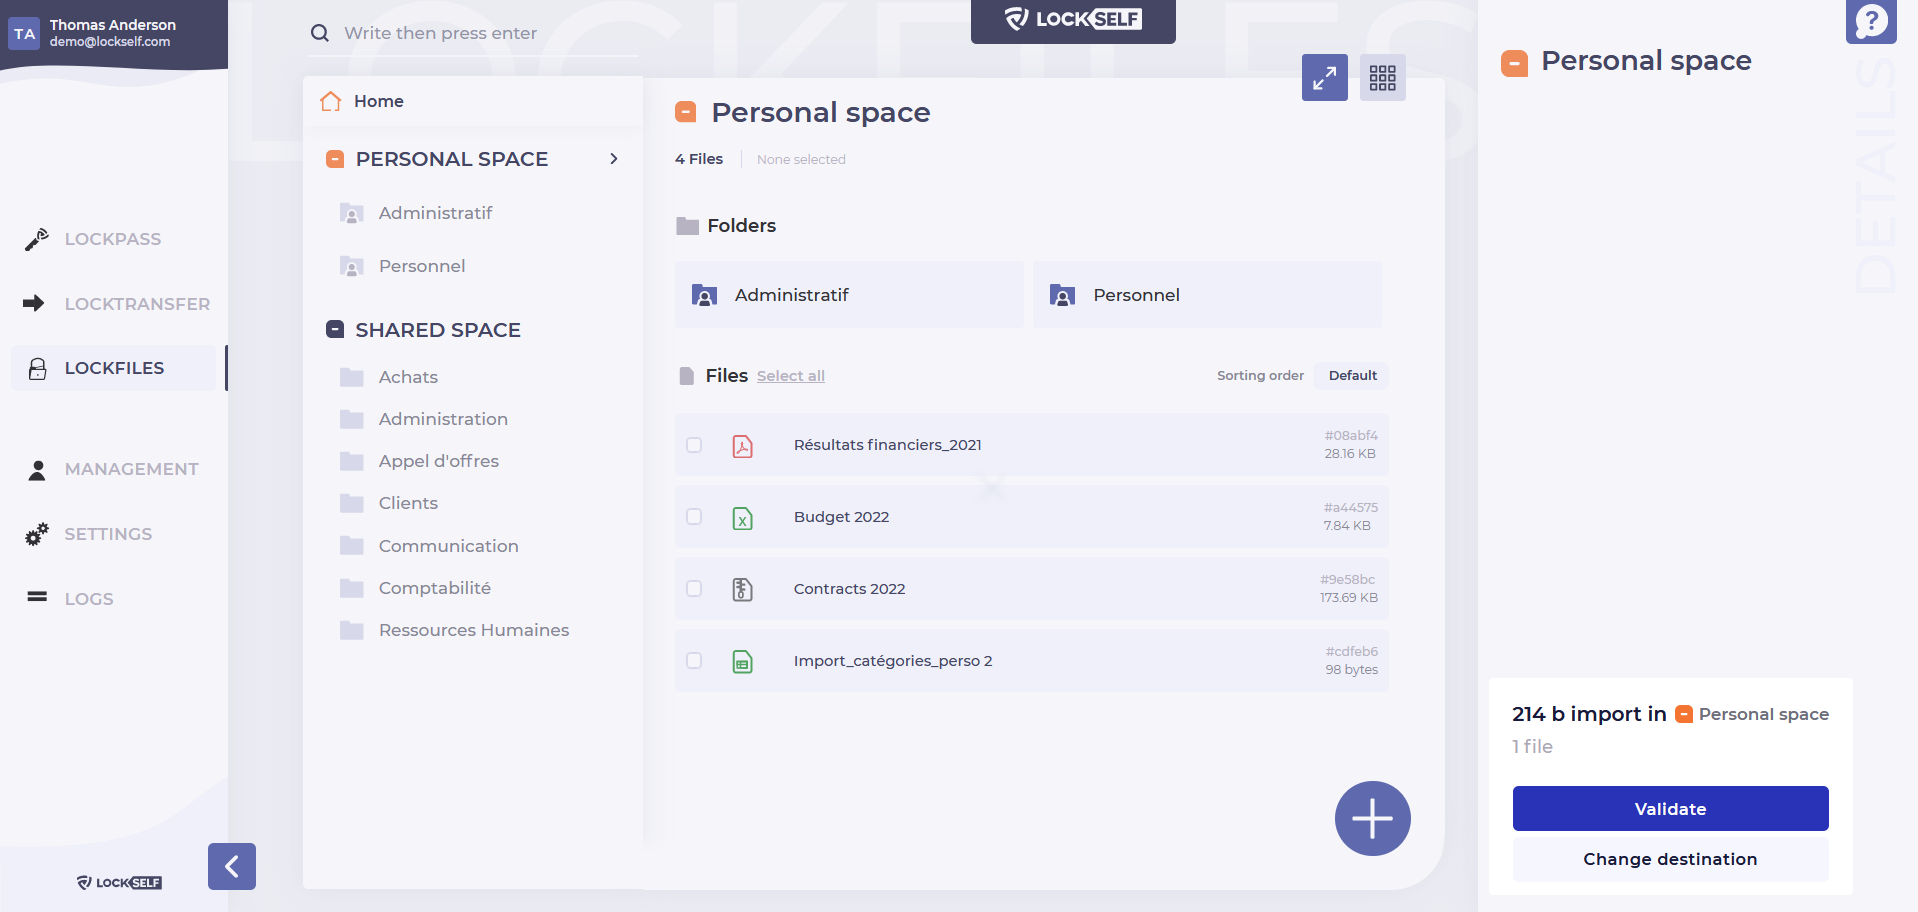Select Personnel in personal space tree
Screen dimensions: 1918x912
click(x=422, y=266)
